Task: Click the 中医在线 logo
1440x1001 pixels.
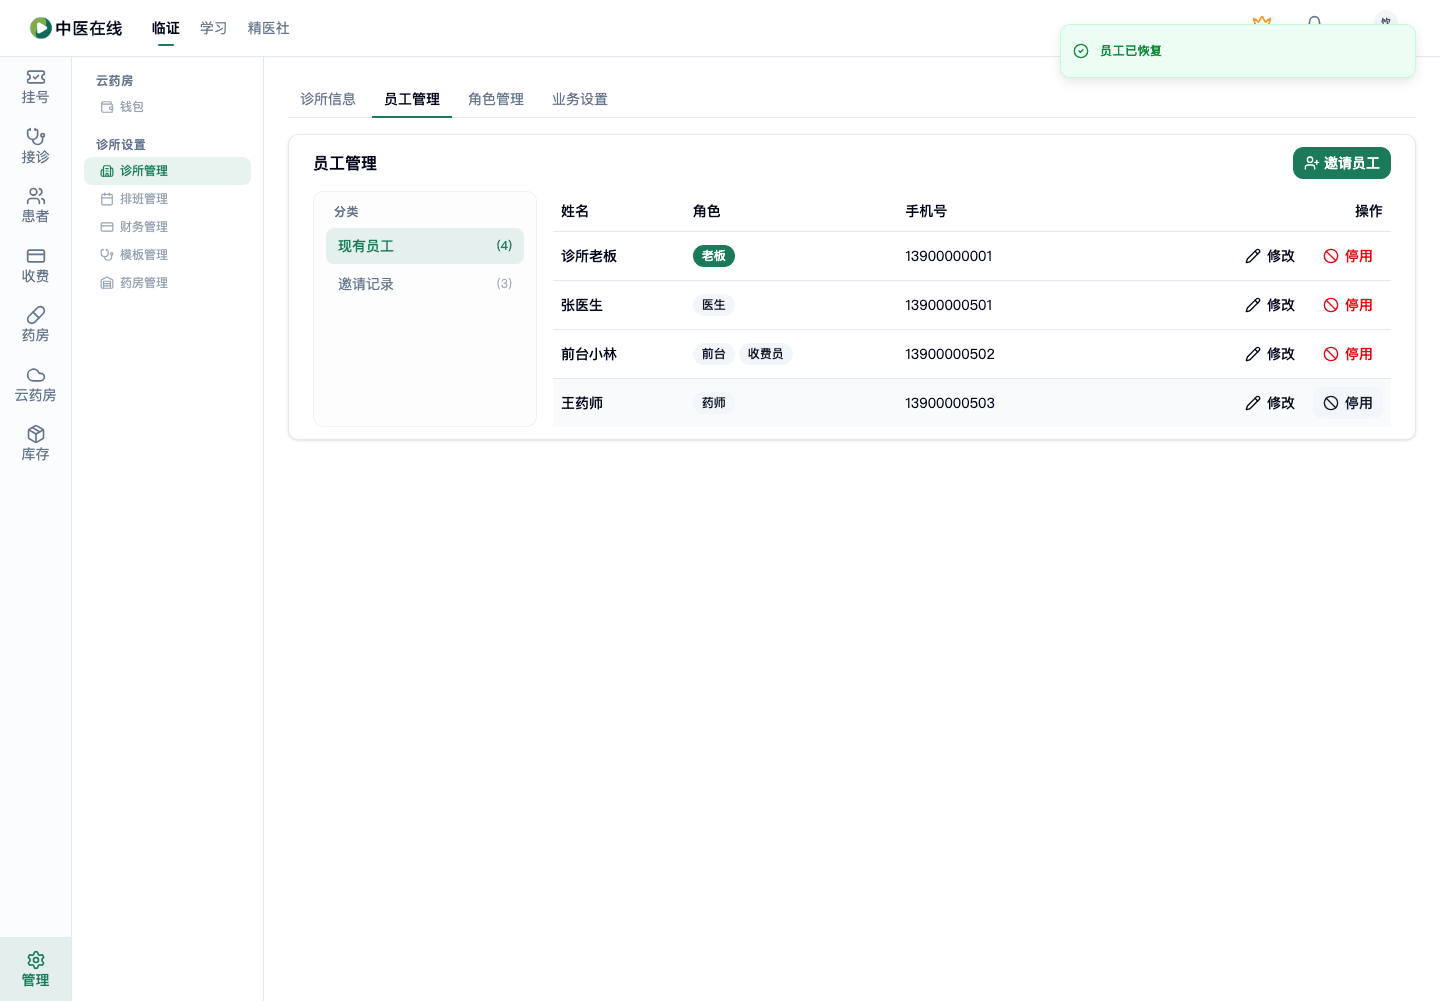Action: coord(76,28)
